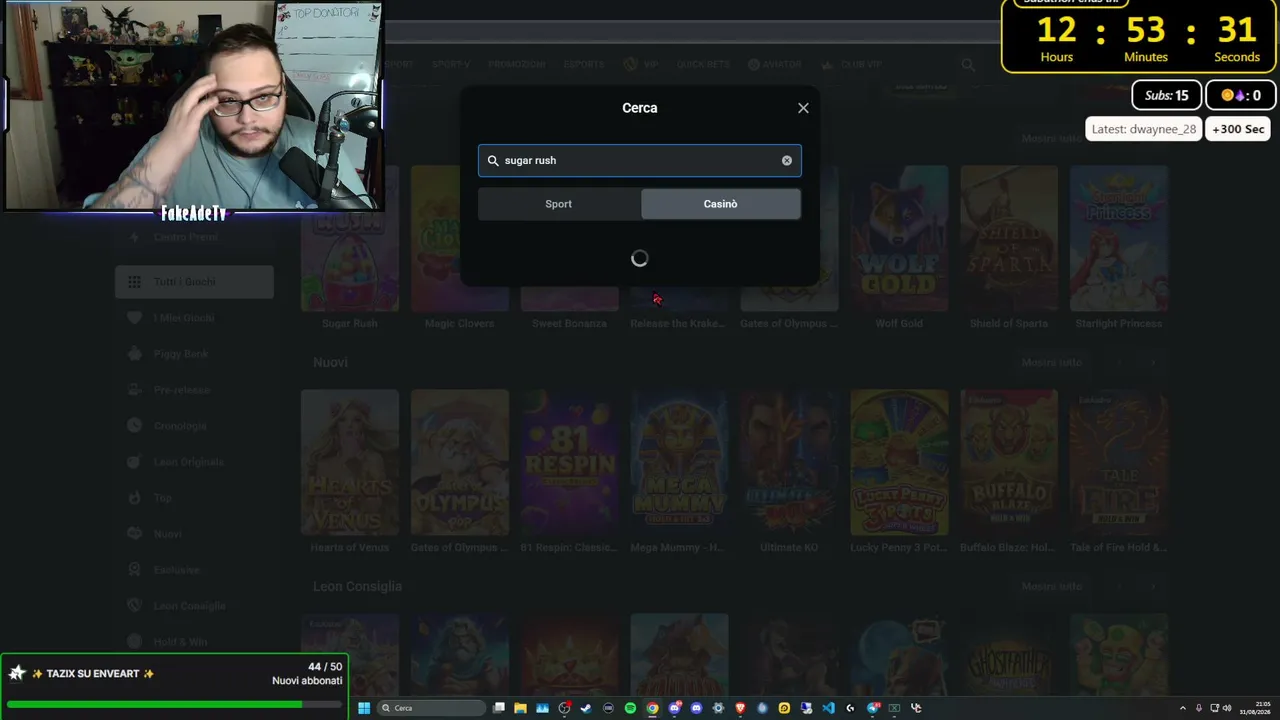The height and width of the screenshot is (720, 1280).
Task: Open the site search icon in the top navigation
Action: click(x=968, y=65)
